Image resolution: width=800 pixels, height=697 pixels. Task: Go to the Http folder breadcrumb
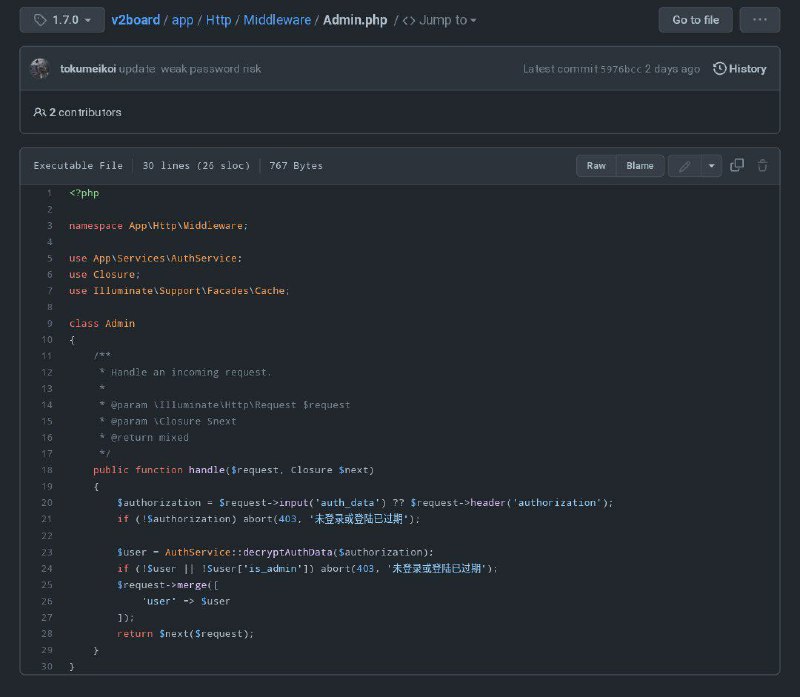coord(218,20)
